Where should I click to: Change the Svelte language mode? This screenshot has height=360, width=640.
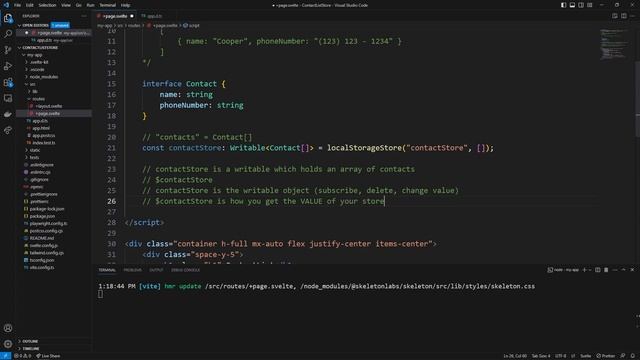point(585,356)
